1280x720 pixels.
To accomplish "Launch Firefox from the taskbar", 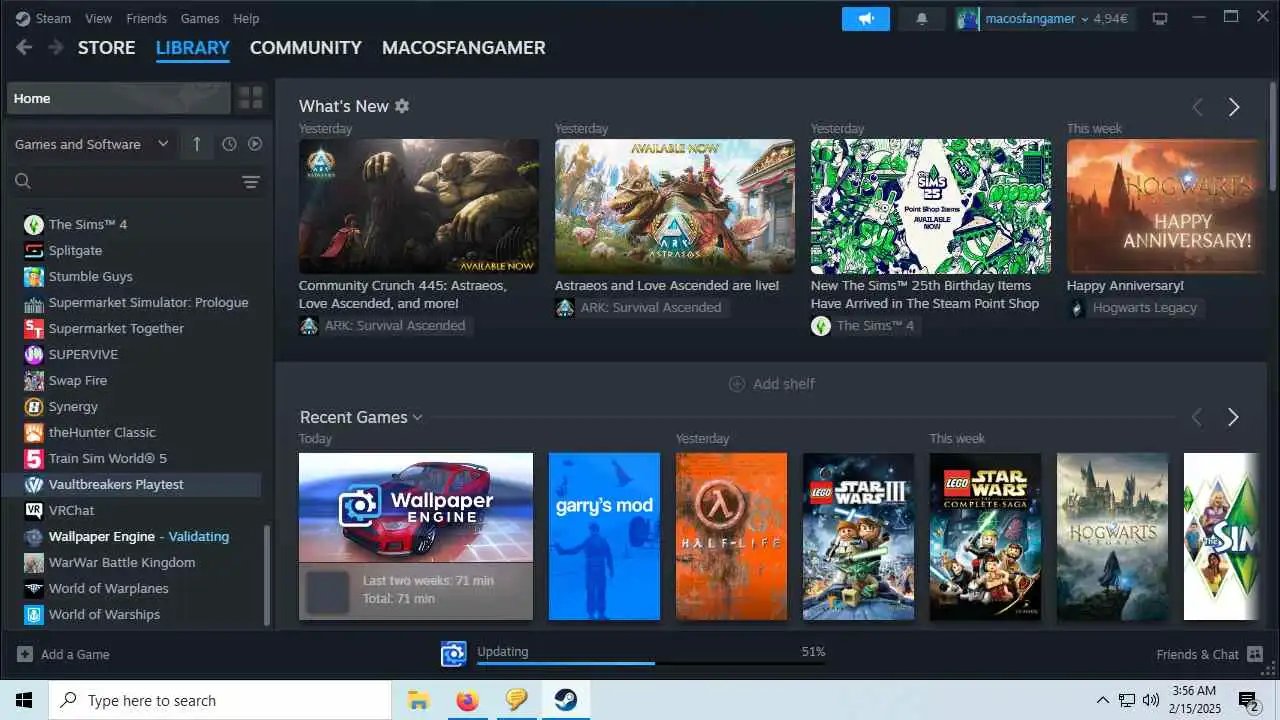I will (467, 700).
